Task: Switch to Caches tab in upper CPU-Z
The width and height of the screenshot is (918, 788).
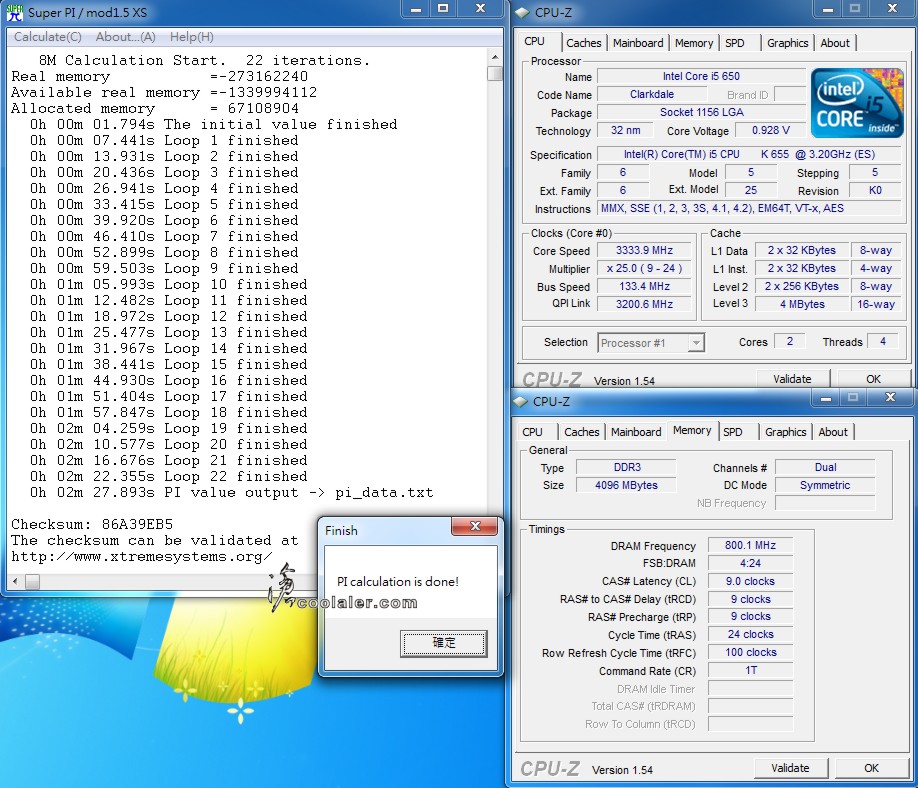Action: pos(584,43)
